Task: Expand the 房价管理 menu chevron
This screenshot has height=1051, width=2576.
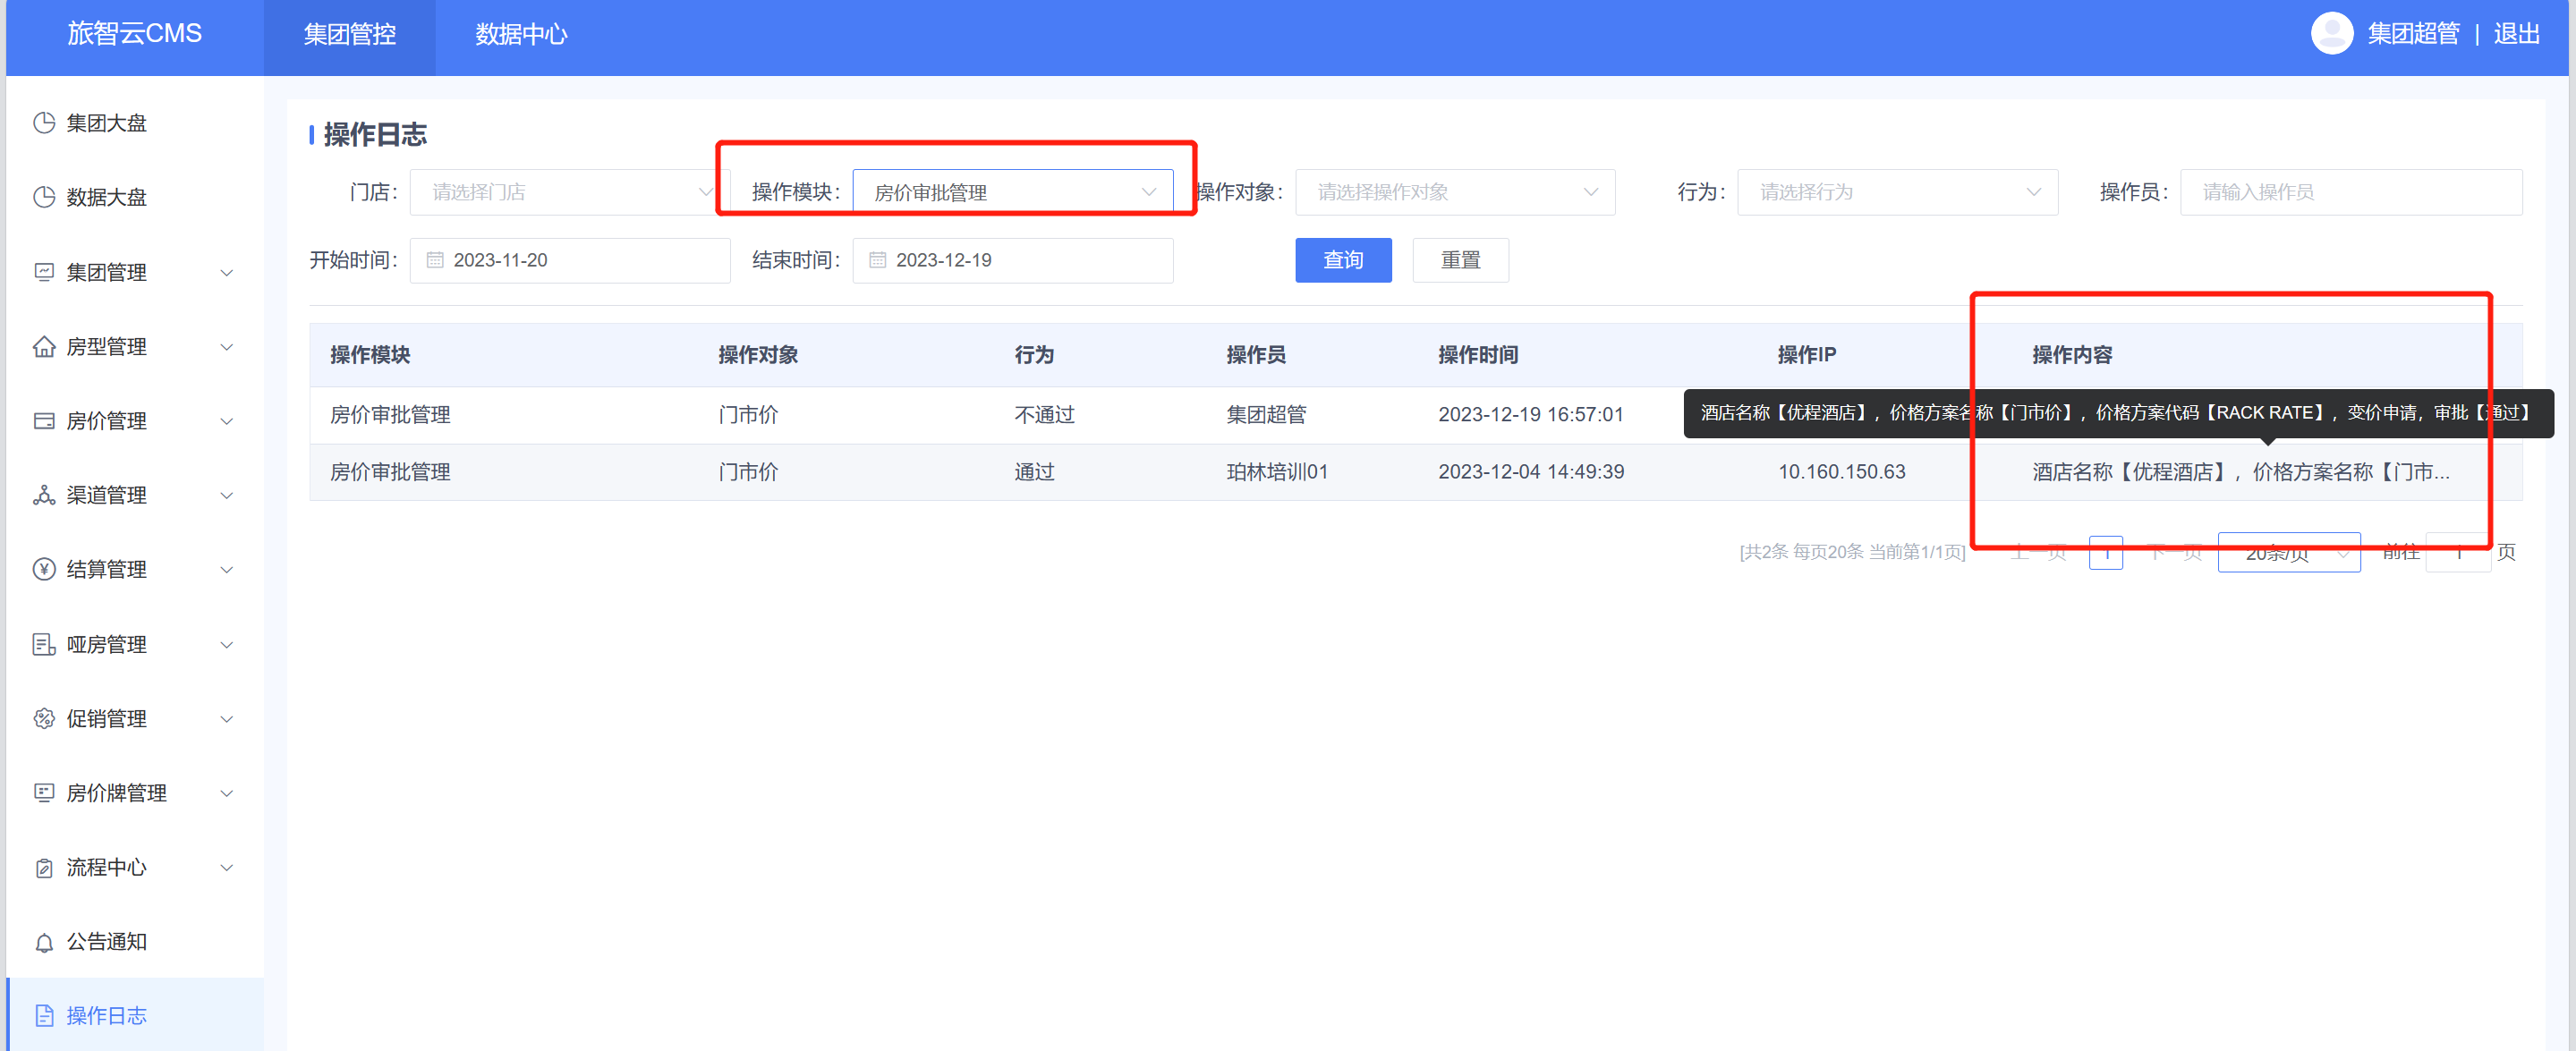Action: [227, 421]
